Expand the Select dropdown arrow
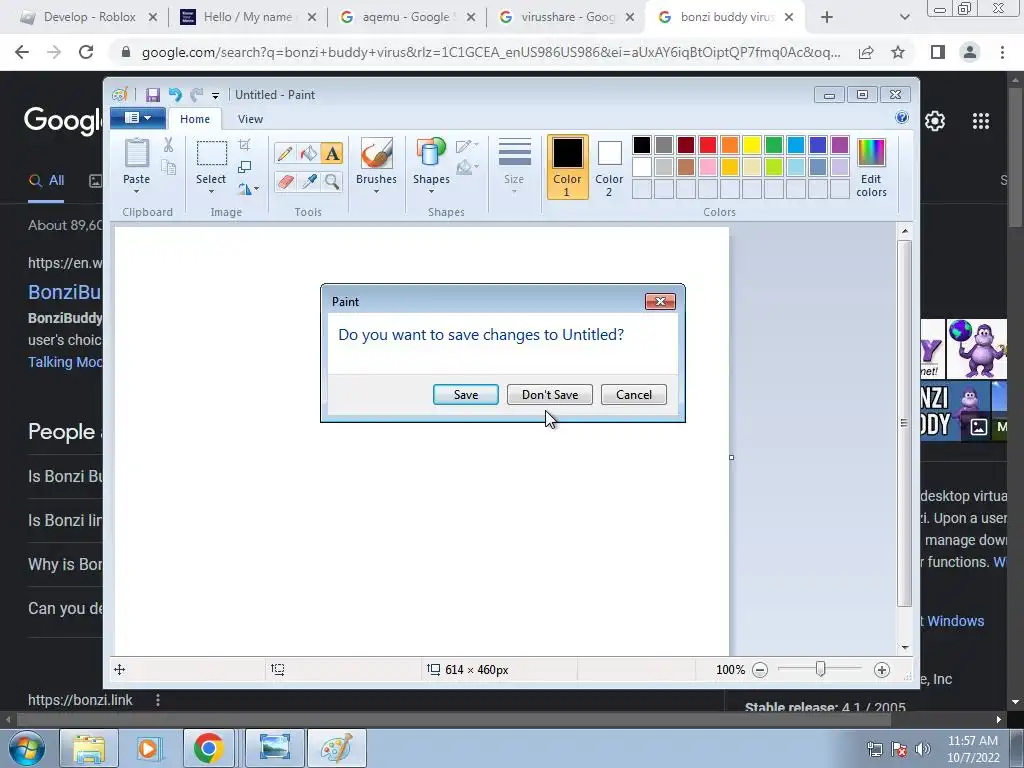The height and width of the screenshot is (768, 1024). click(x=211, y=191)
